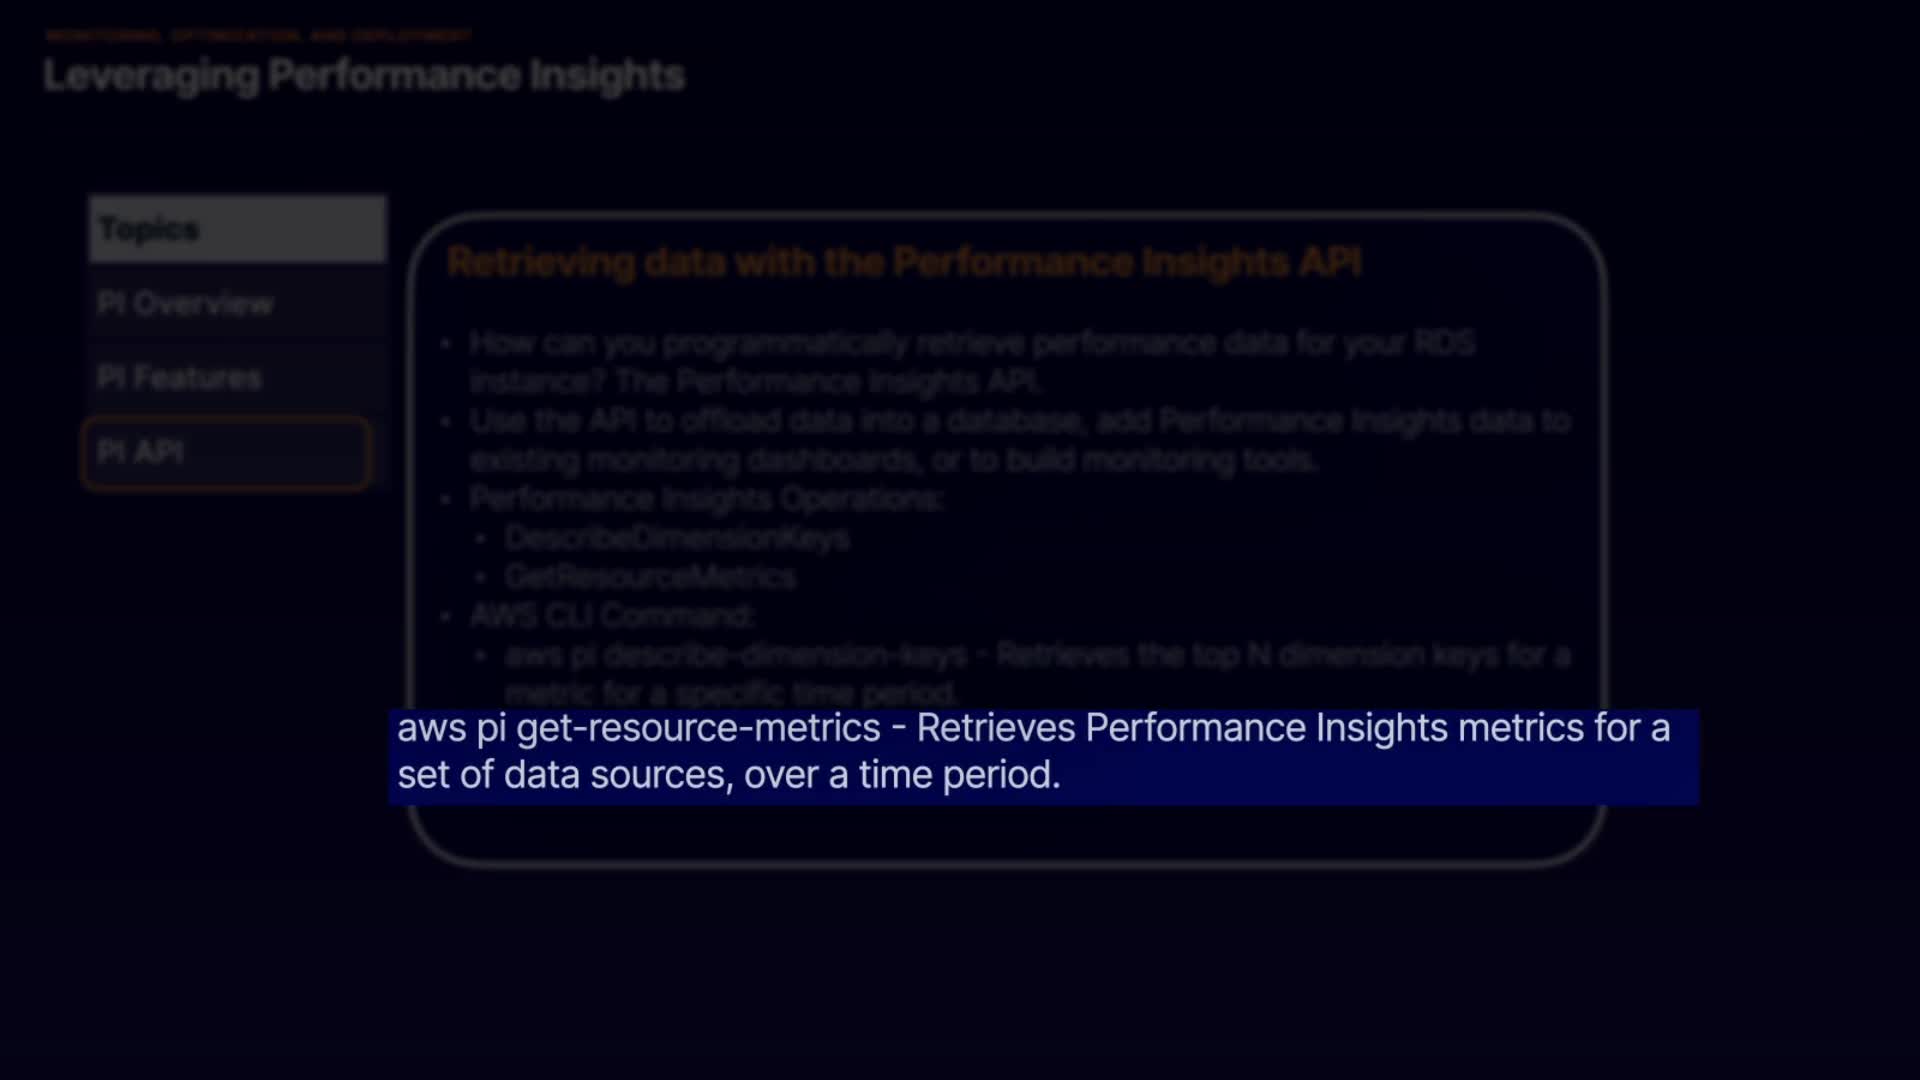Click 'set of data sources, over a time period'
Image resolution: width=1920 pixels, height=1080 pixels.
click(728, 775)
